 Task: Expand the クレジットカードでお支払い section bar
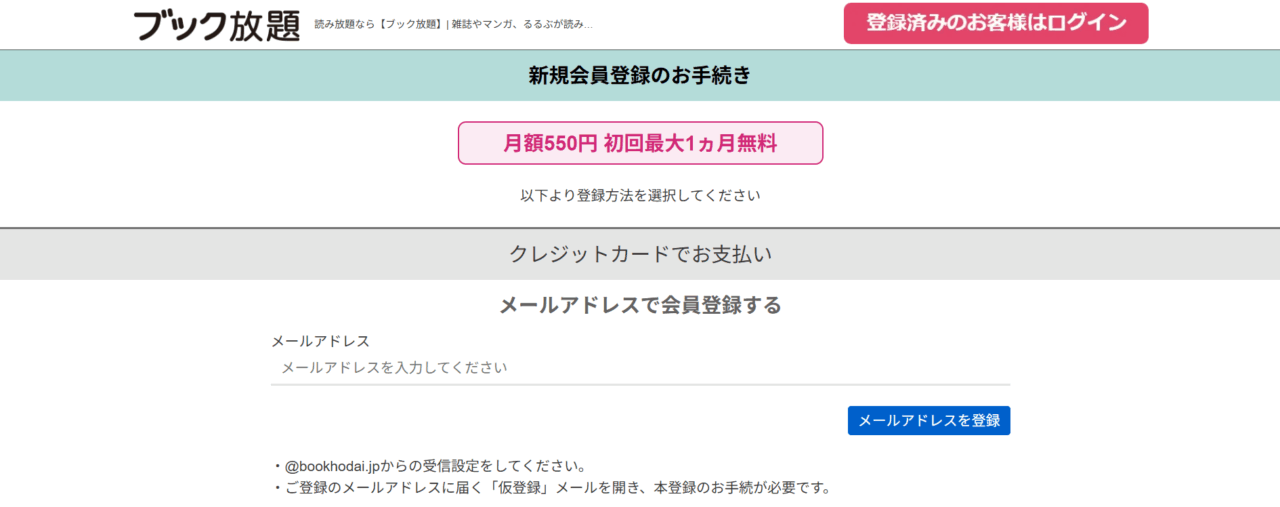click(x=640, y=254)
